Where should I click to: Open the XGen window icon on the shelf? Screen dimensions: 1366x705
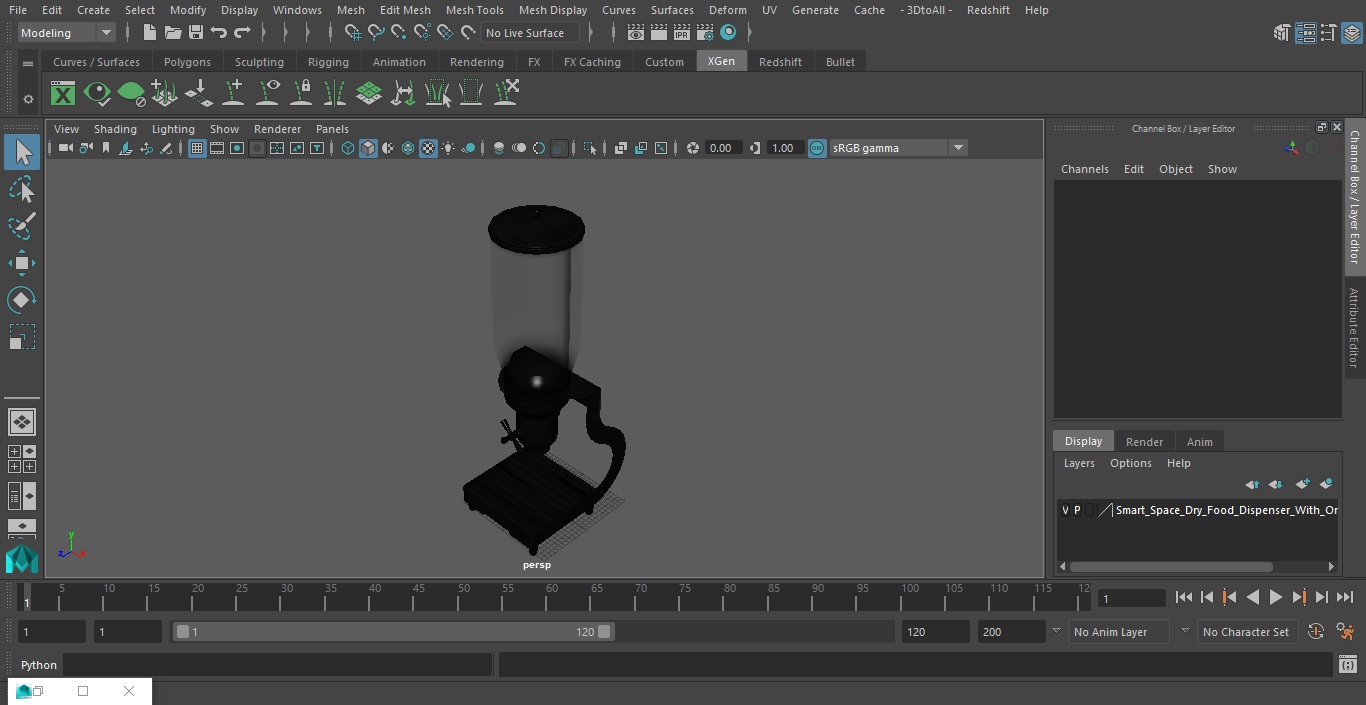pos(63,94)
